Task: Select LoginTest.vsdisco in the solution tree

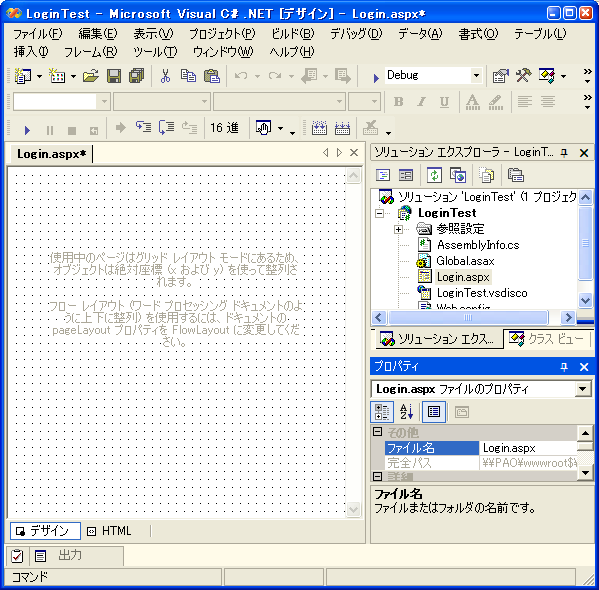Action: [x=482, y=293]
